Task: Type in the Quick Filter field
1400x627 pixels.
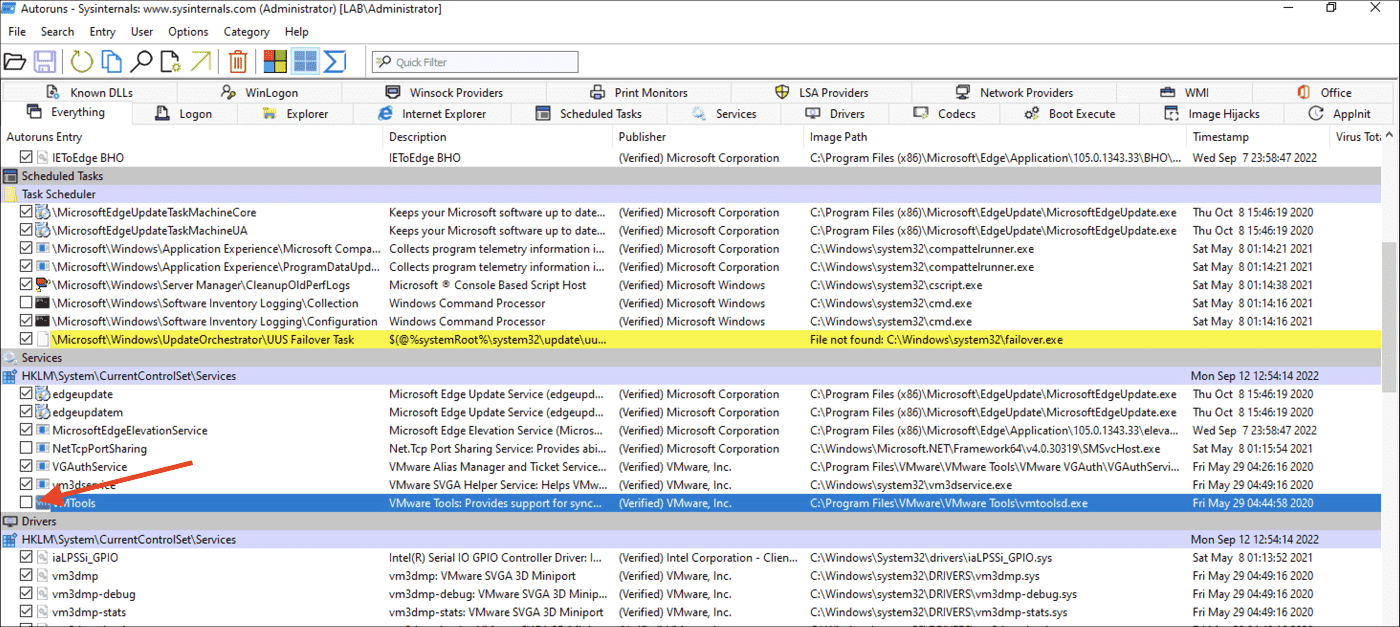Action: (475, 61)
